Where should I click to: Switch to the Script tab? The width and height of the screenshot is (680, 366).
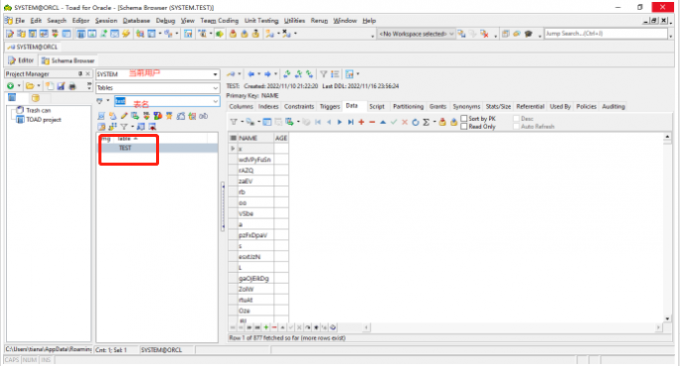point(376,106)
